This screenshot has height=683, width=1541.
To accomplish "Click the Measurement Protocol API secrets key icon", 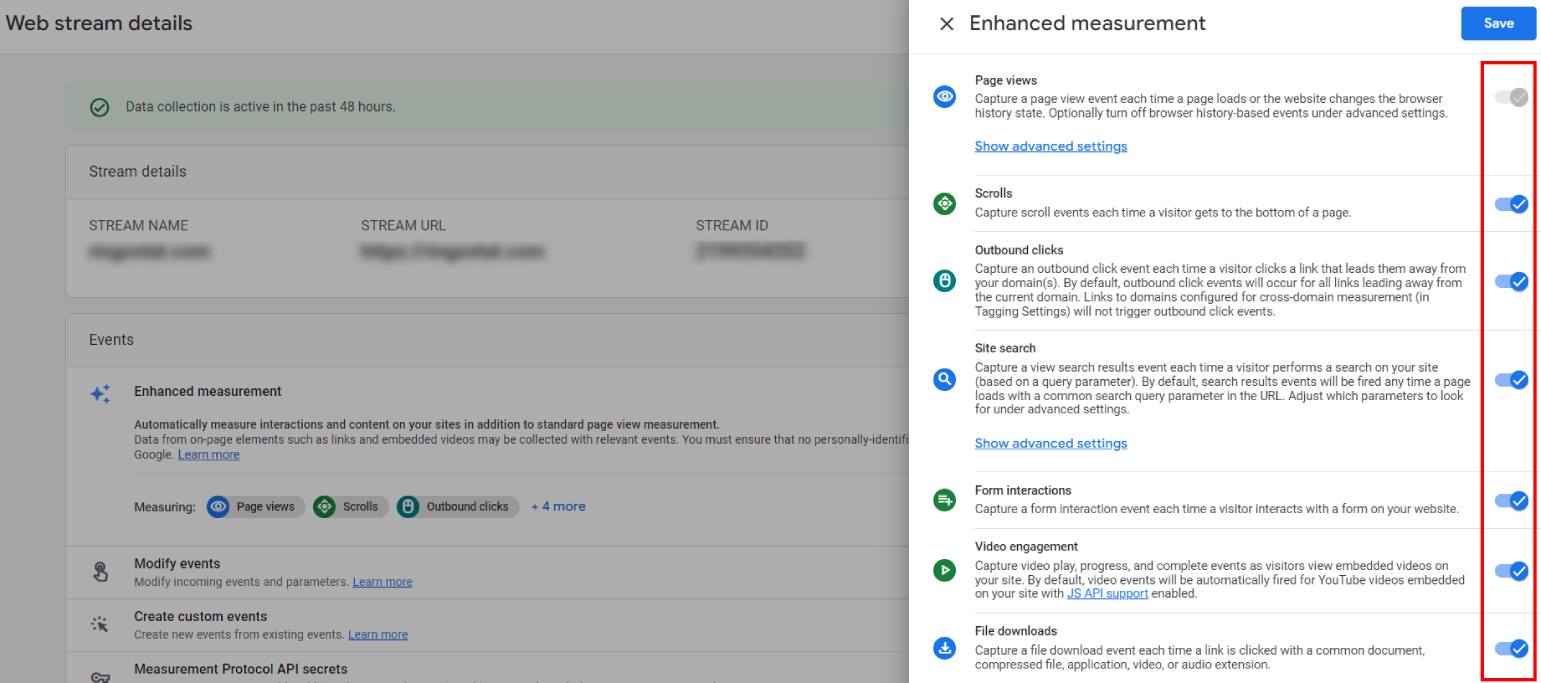I will [100, 676].
